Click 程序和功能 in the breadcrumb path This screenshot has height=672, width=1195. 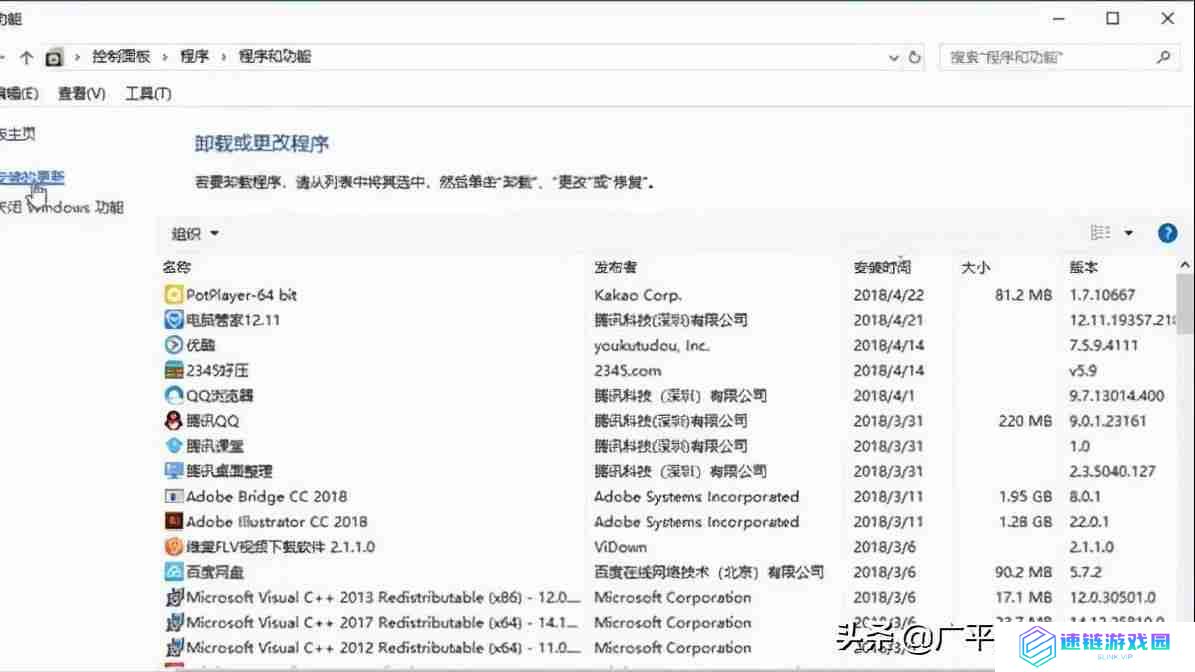(274, 56)
